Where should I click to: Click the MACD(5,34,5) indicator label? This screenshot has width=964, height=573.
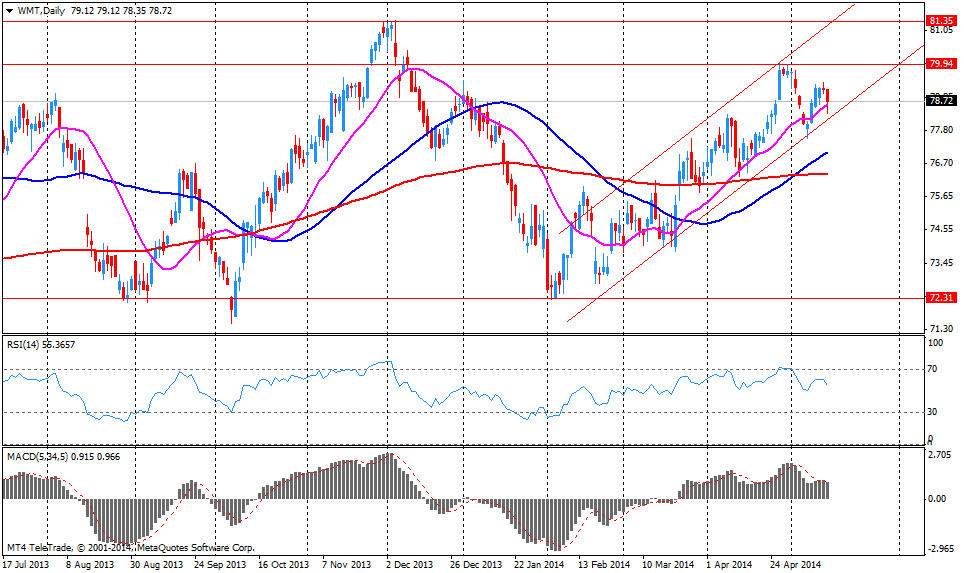[35, 456]
